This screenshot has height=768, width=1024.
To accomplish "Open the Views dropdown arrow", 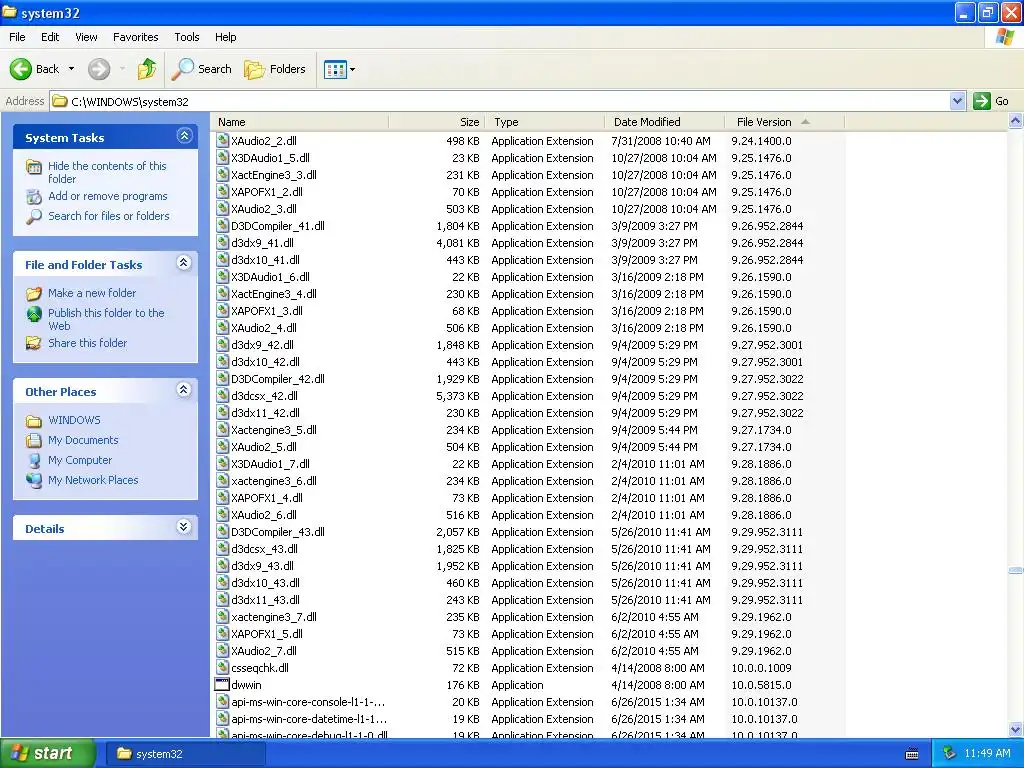I will coord(353,69).
